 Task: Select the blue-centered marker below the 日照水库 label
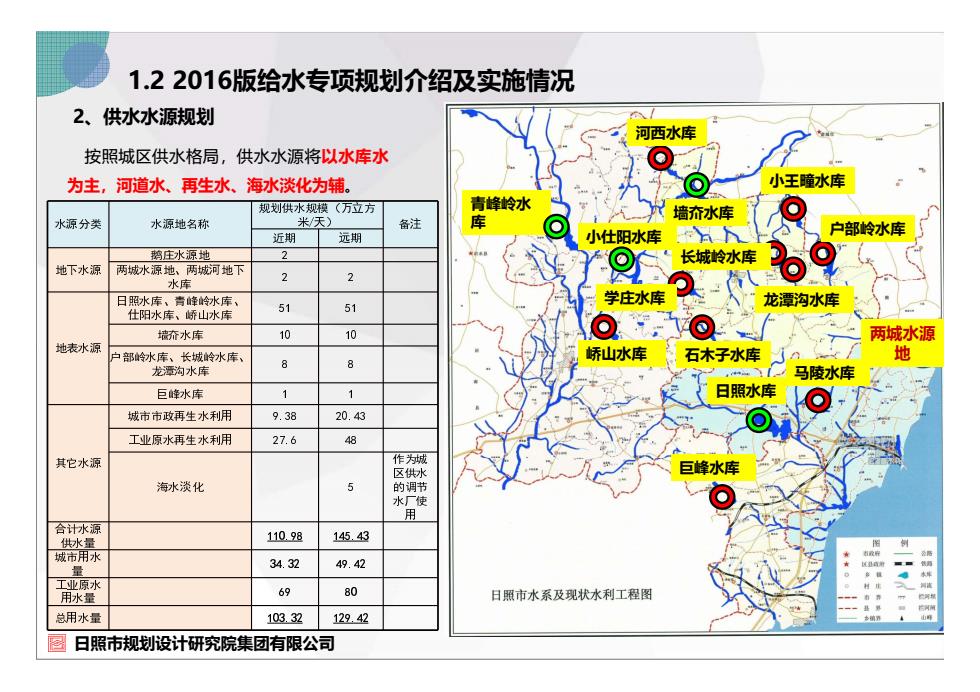(759, 420)
